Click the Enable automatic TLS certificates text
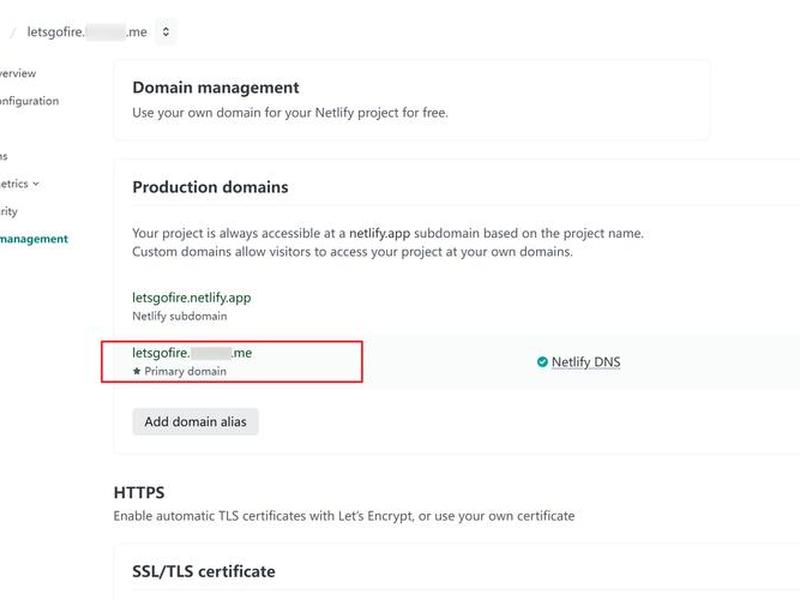 coord(344,516)
